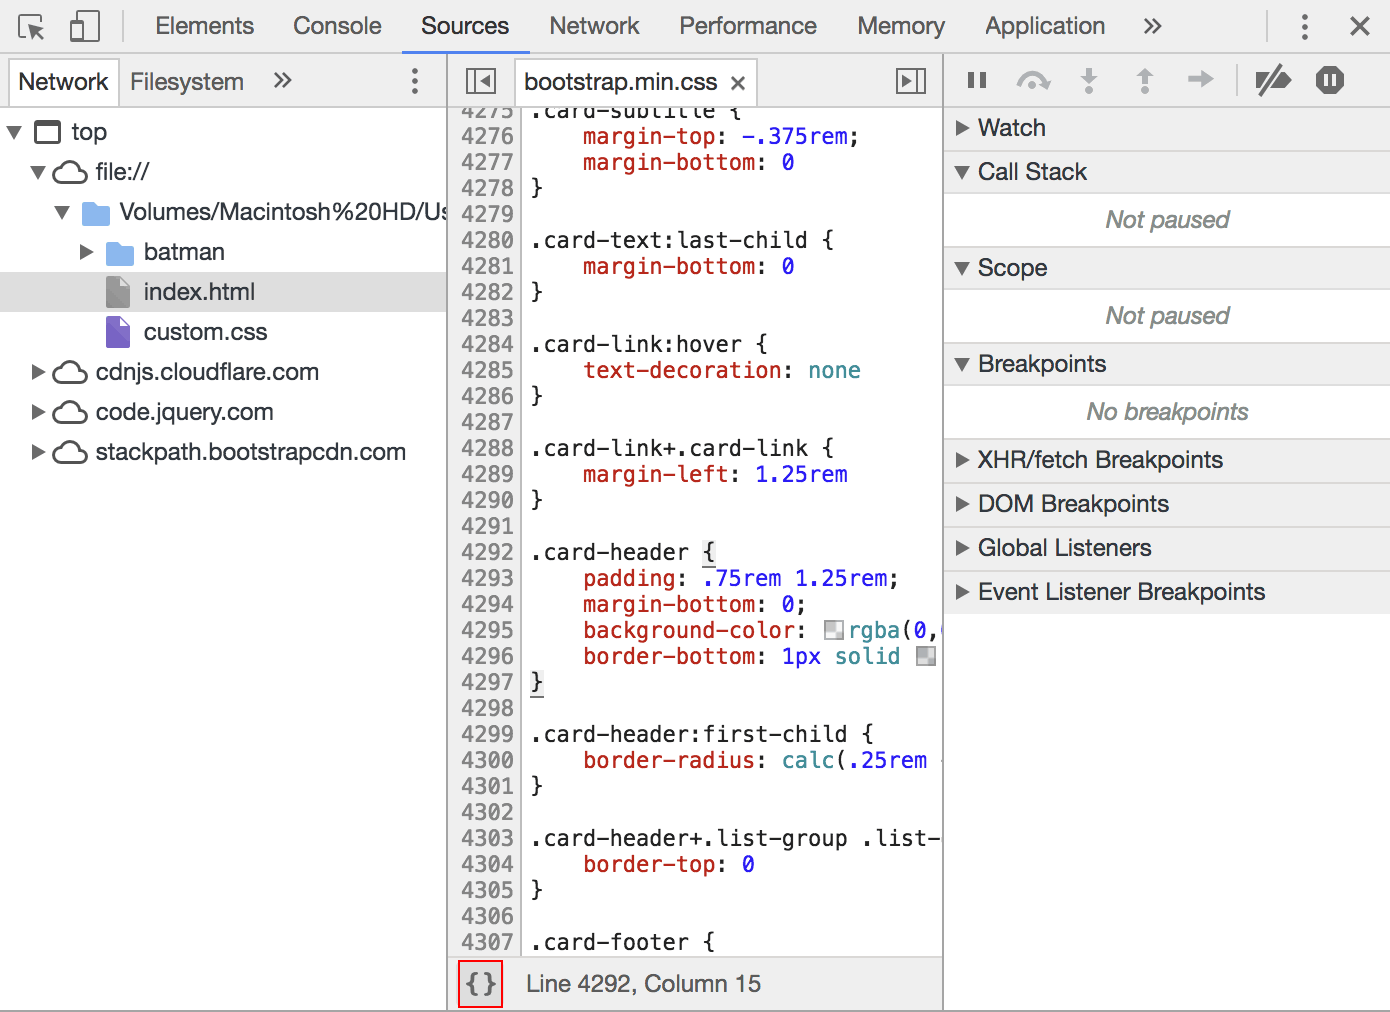Close the DevTools panel
This screenshot has width=1390, height=1012.
[x=1360, y=27]
